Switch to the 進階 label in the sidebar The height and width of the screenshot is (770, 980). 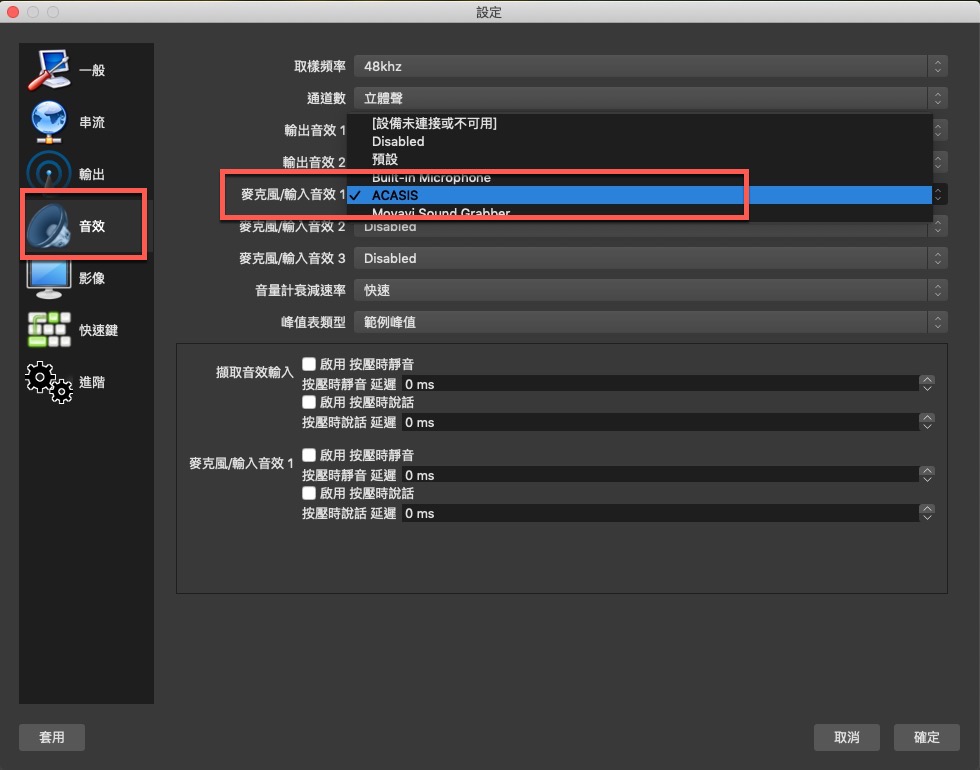92,382
